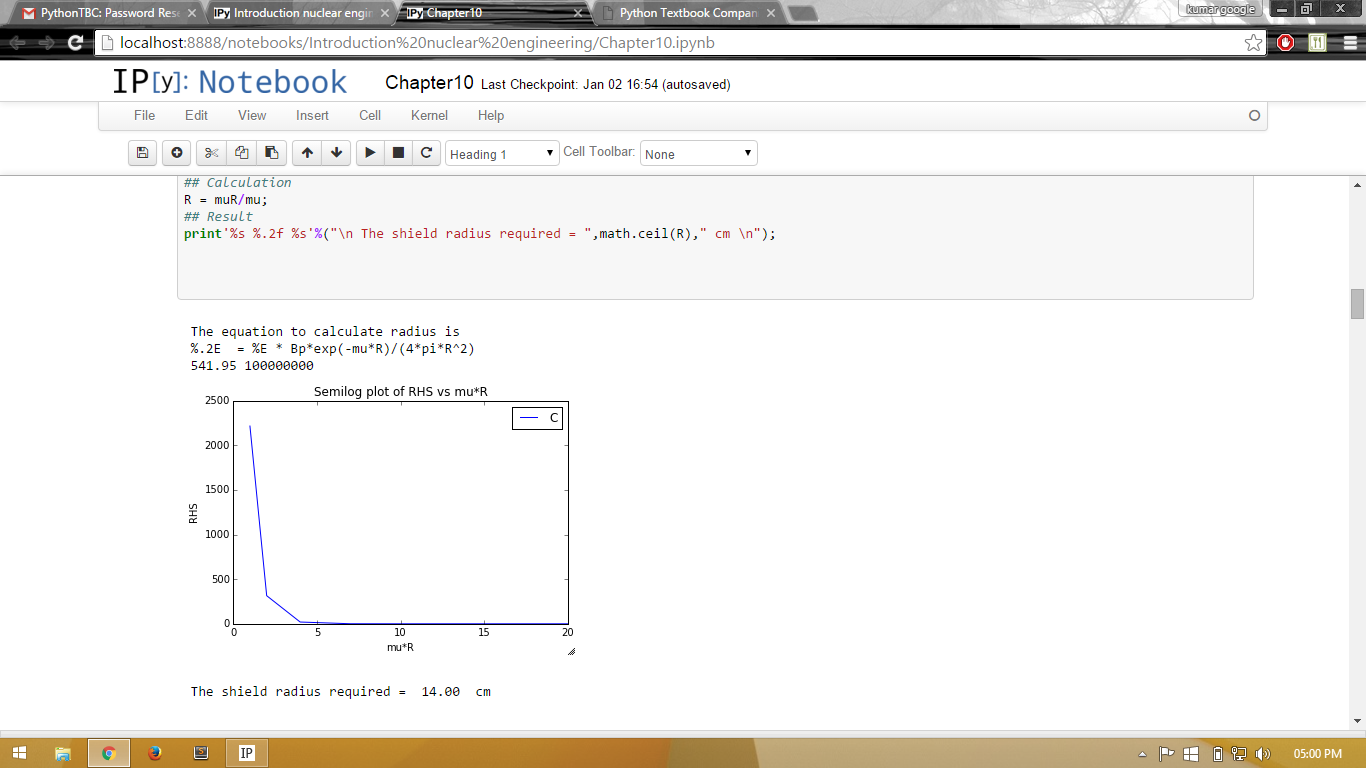Move the cell up with arrow icon
Screen dimensions: 1366x768
[307, 153]
